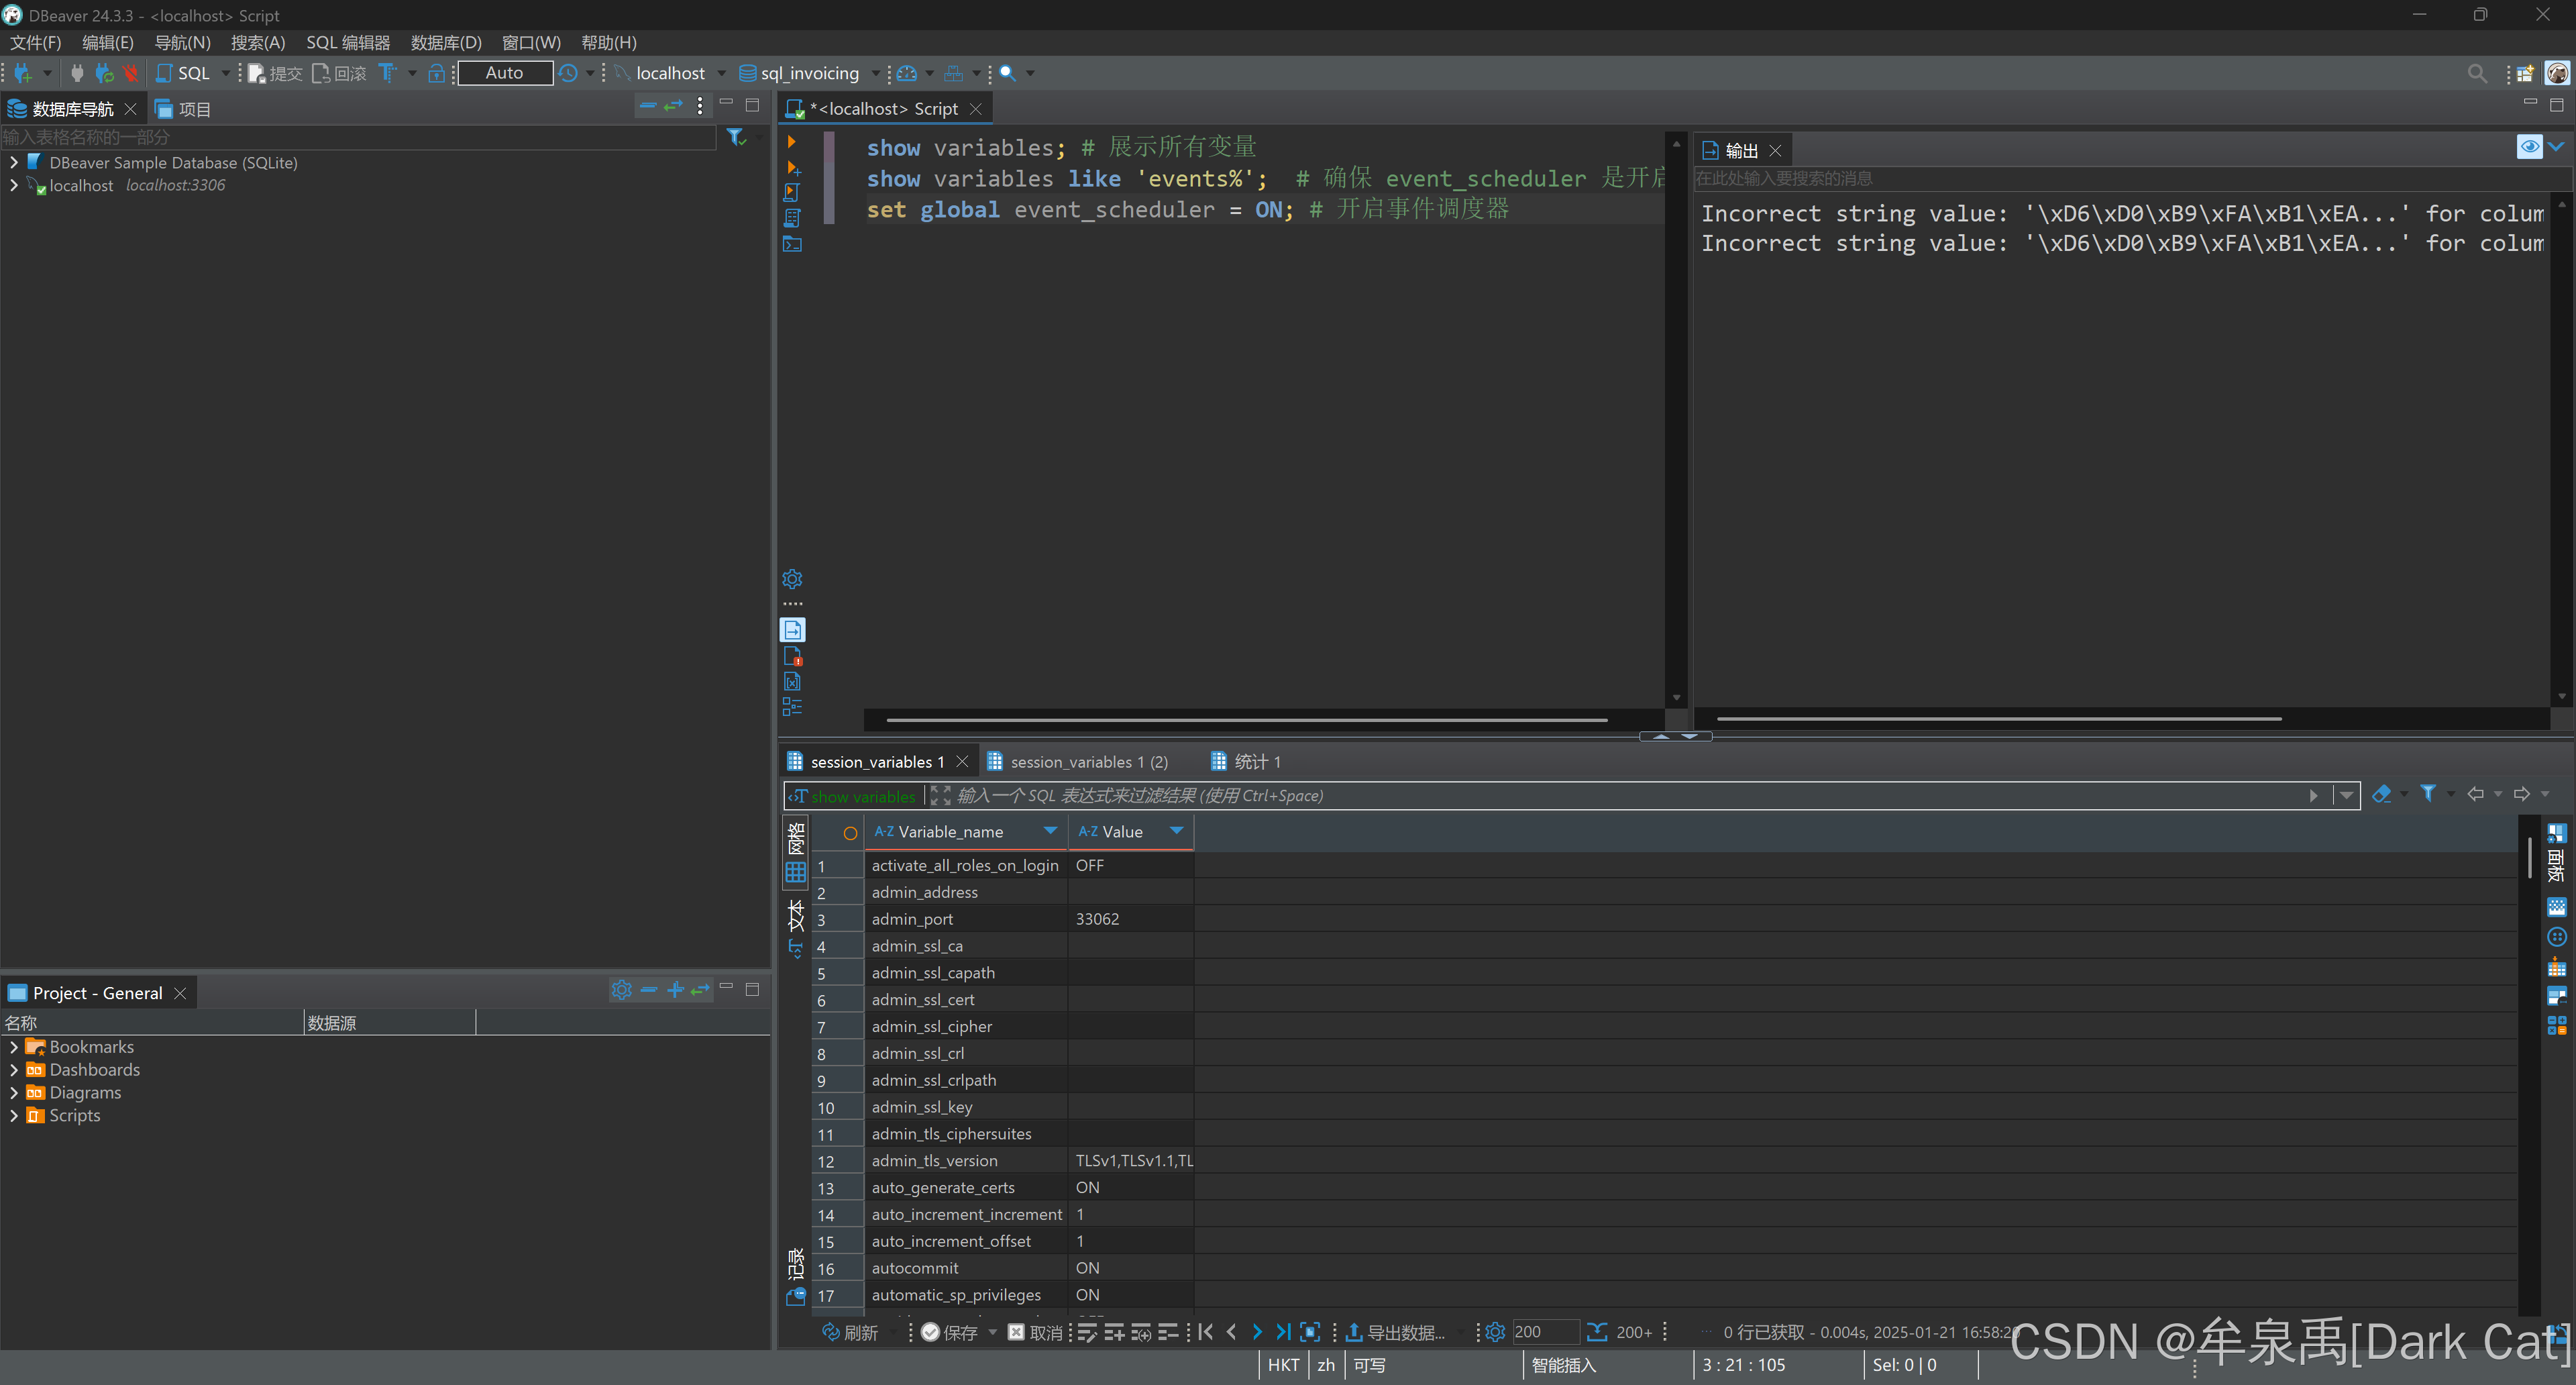The image size is (2576, 1385).
Task: Click the output panel vertical scrollbar
Action: click(x=2561, y=450)
